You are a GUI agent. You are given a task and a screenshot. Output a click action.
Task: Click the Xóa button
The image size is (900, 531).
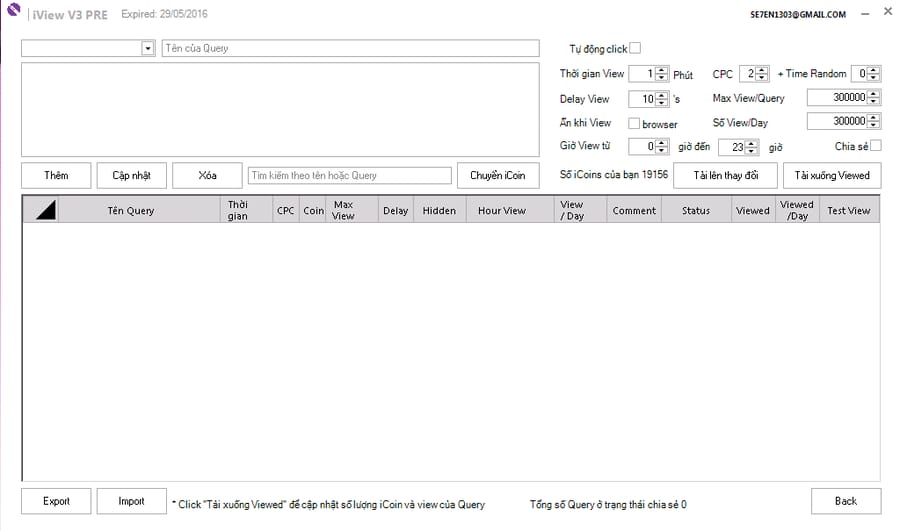(207, 176)
